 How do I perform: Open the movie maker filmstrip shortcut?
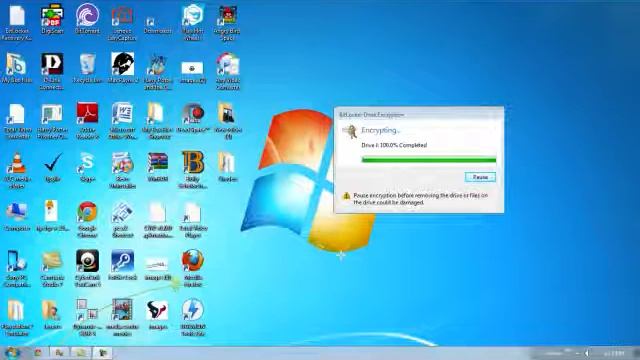(122, 318)
